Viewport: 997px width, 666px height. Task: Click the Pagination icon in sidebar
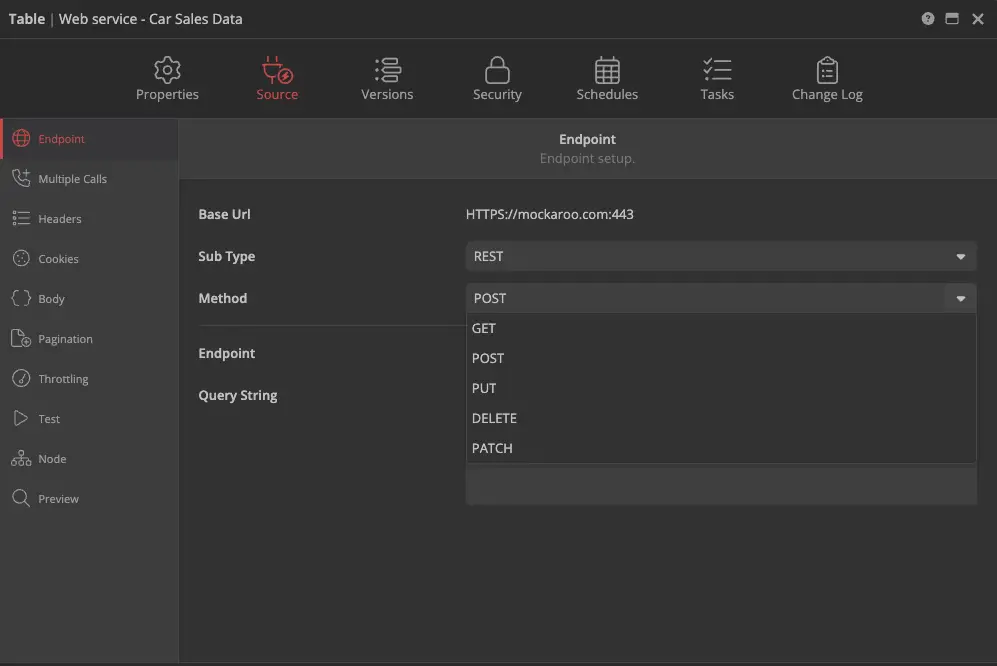coord(21,339)
